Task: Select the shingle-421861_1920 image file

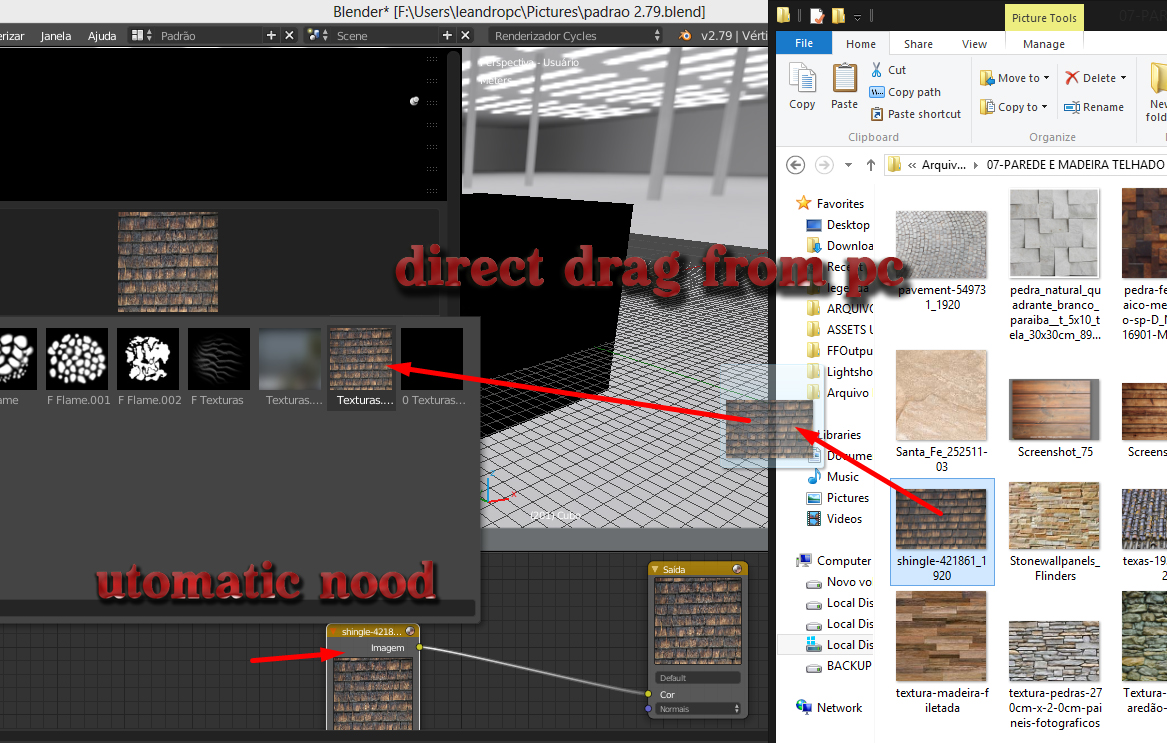Action: click(941, 532)
